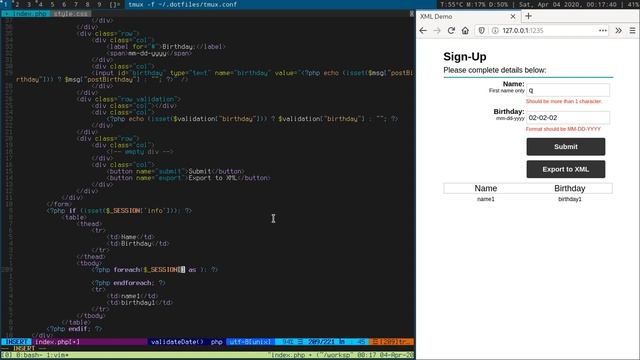Open the browser Home page
The image size is (640, 360).
(465, 31)
